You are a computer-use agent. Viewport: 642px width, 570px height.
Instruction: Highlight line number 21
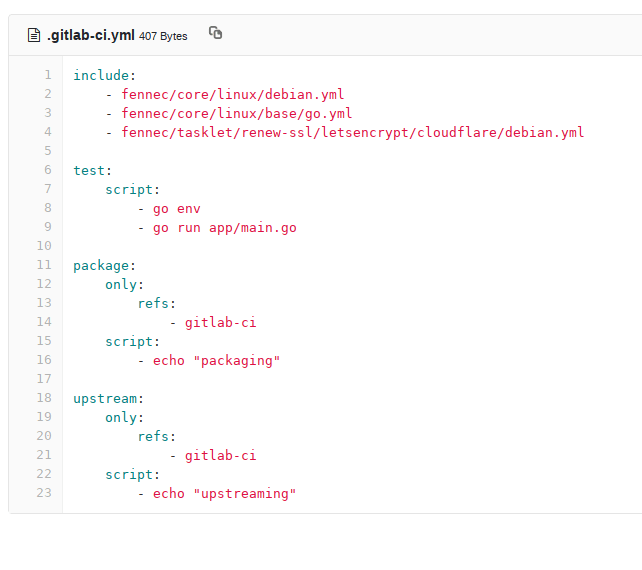[44, 455]
